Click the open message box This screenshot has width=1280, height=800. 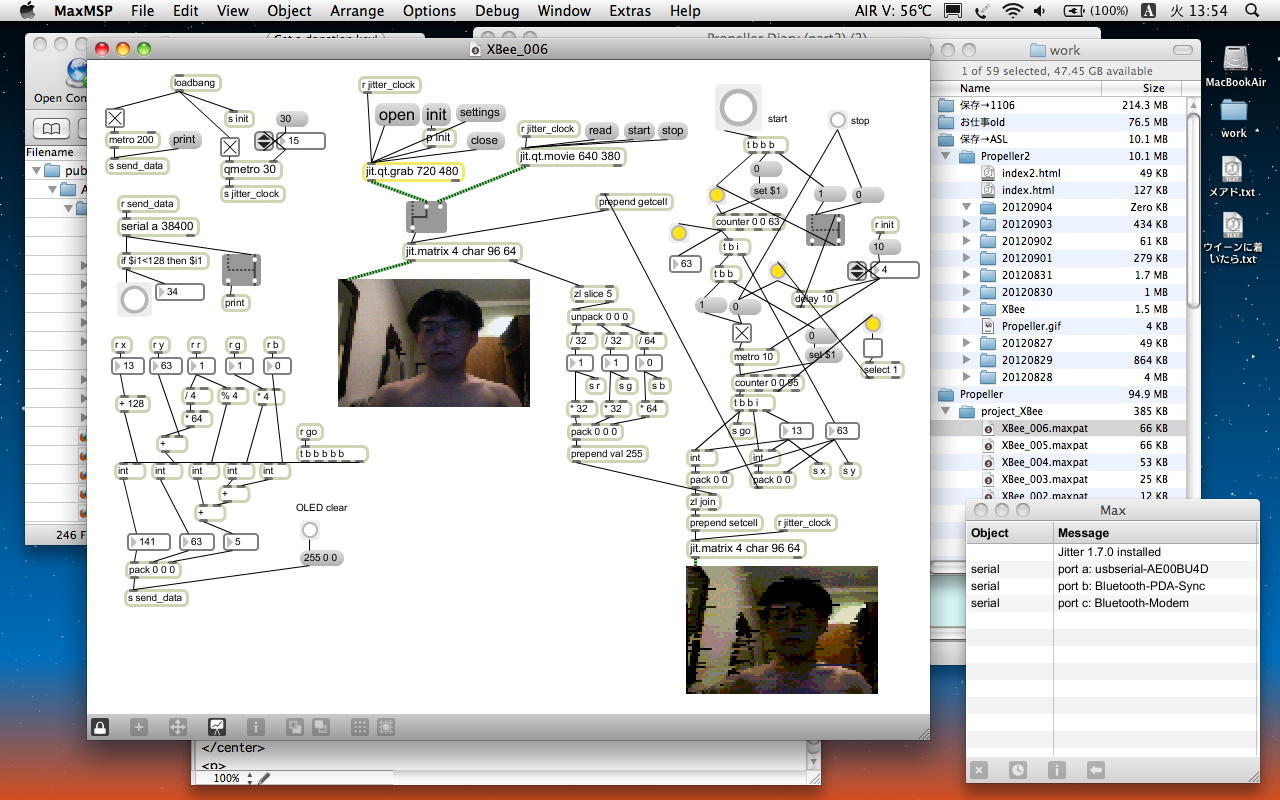[396, 115]
